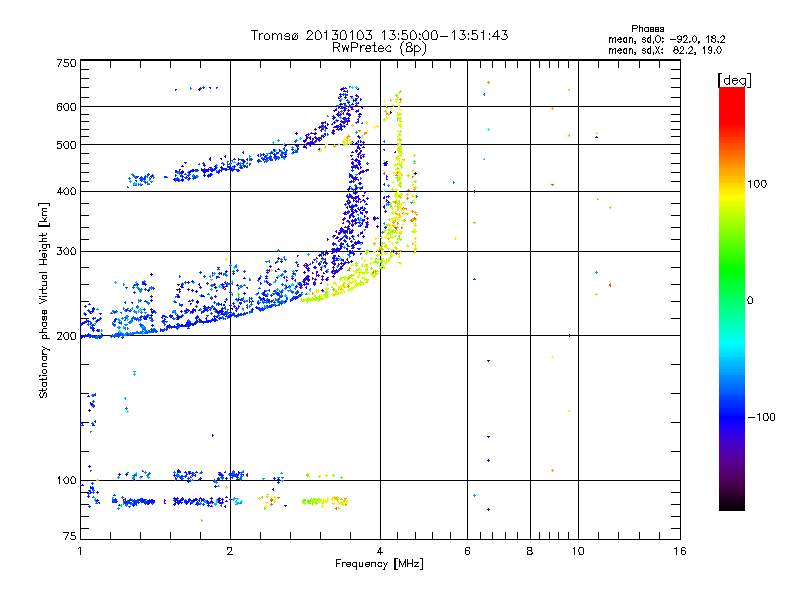Click the x-axis tick label '1'
Screen dimensions: 800x600
[81, 551]
